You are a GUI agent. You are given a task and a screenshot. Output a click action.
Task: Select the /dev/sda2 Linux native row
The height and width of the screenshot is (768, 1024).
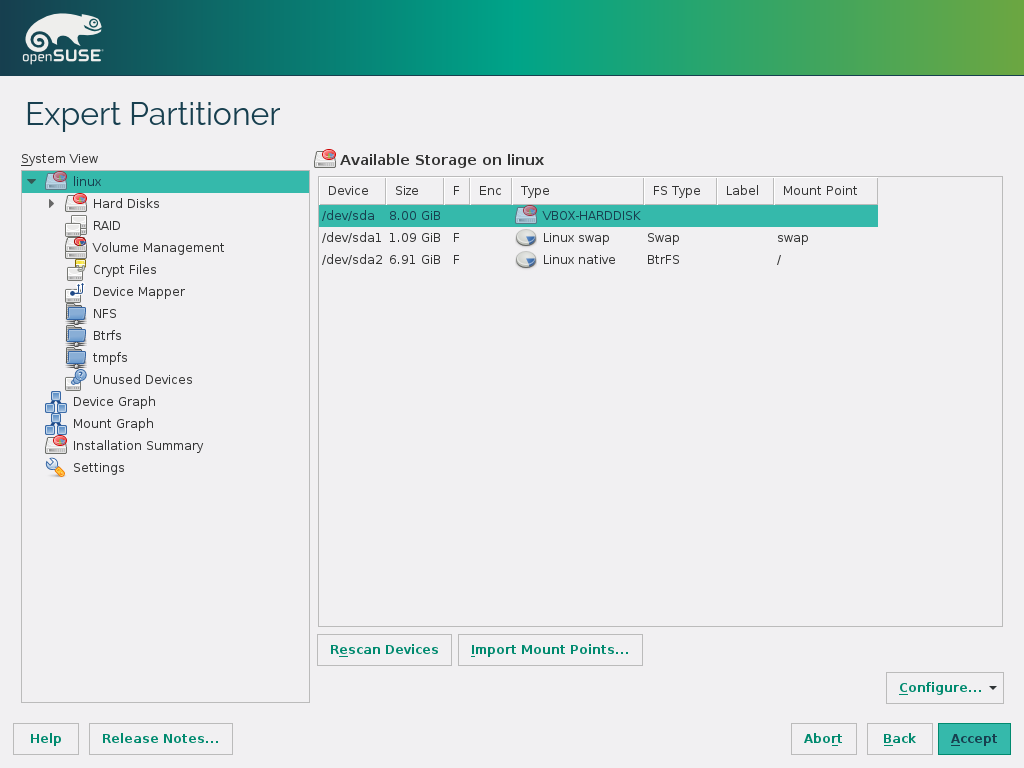pos(580,260)
